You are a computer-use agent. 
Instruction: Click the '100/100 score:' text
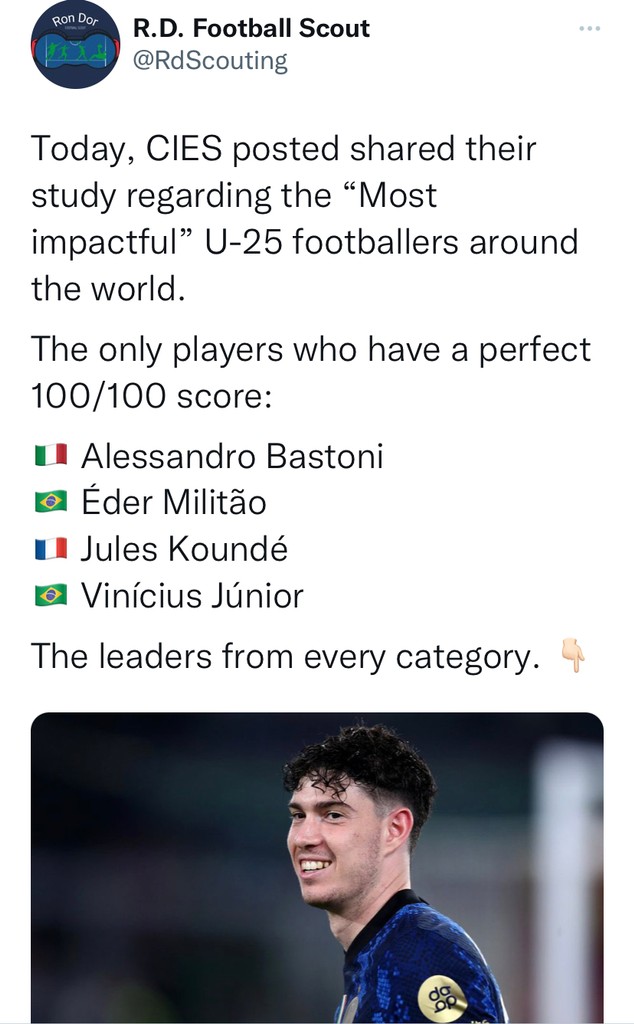(x=151, y=395)
